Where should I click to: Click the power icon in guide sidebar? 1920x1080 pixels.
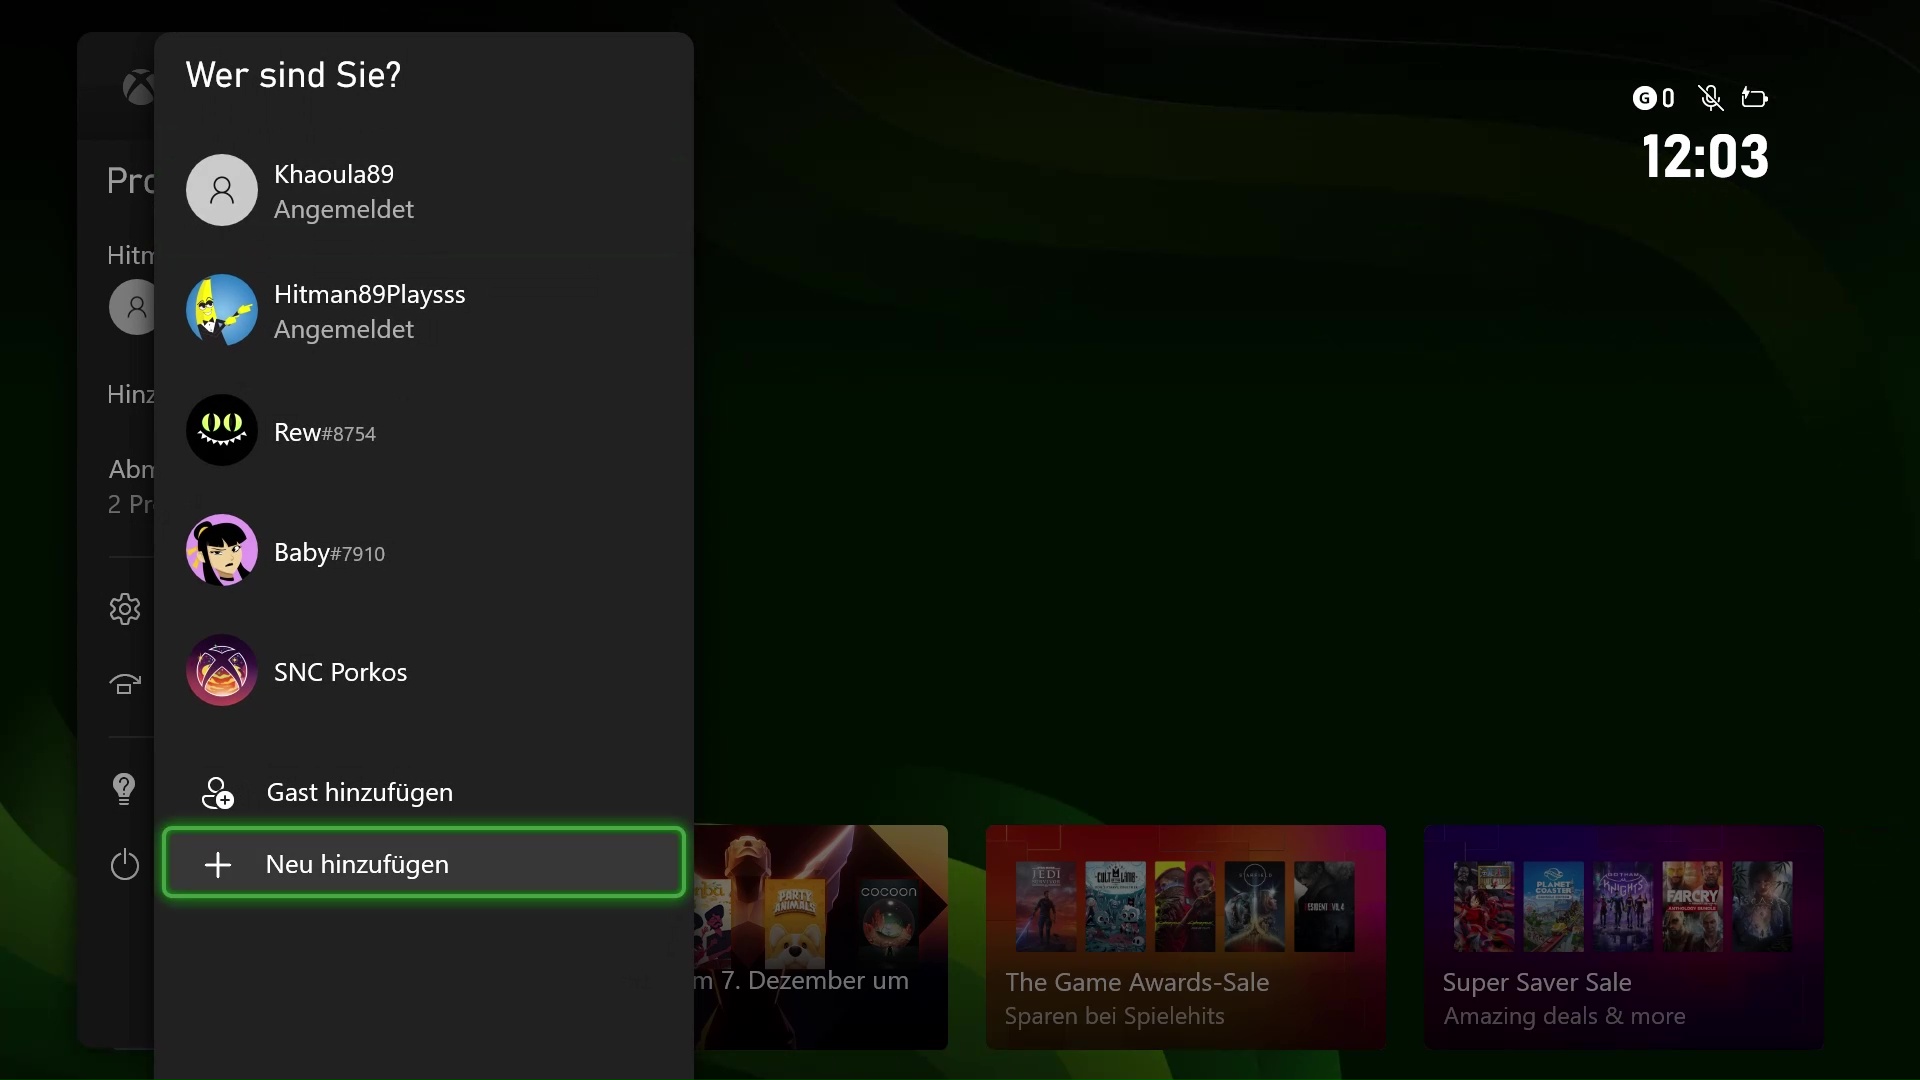tap(125, 864)
